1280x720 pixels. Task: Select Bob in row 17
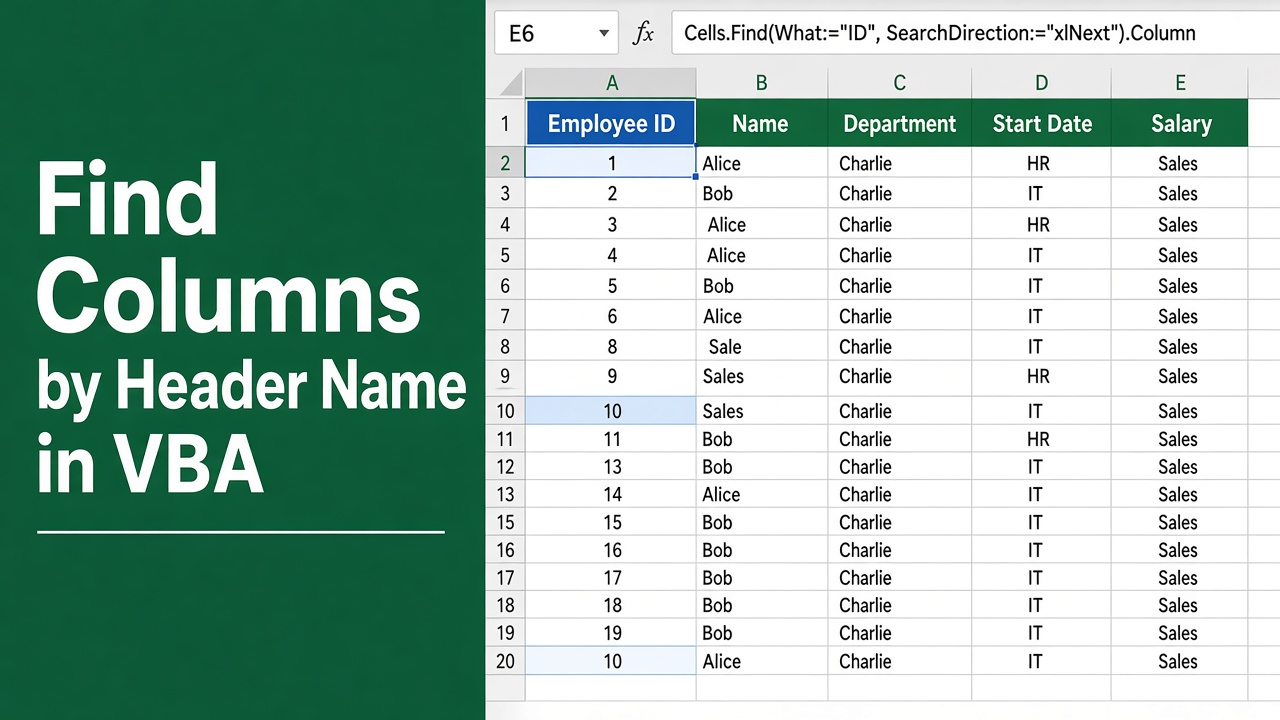[761, 578]
